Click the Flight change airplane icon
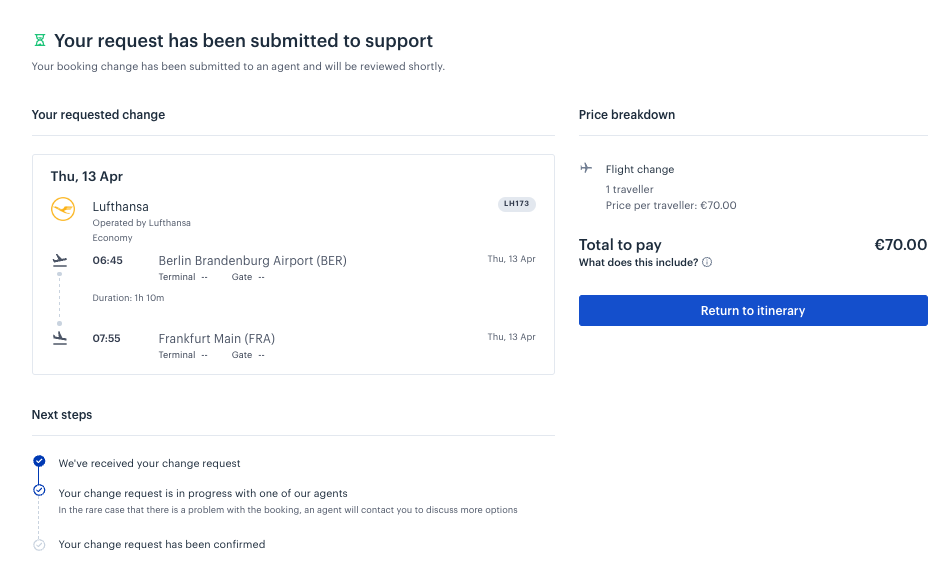This screenshot has height=584, width=948. tap(586, 168)
